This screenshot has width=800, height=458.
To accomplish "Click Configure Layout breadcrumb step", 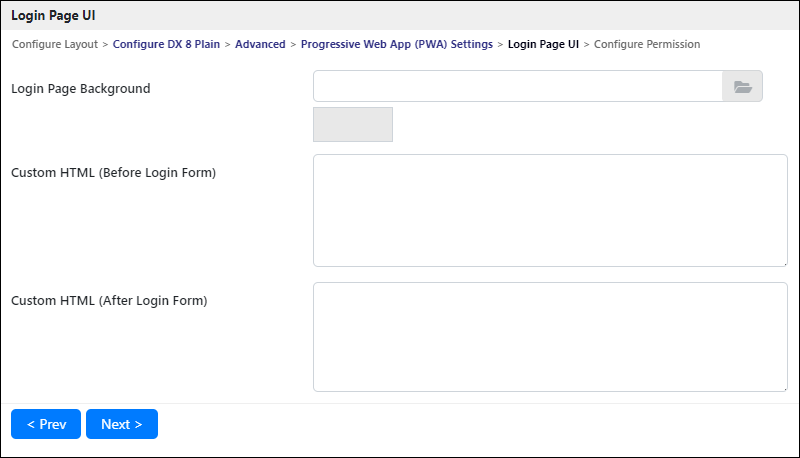I will point(55,44).
